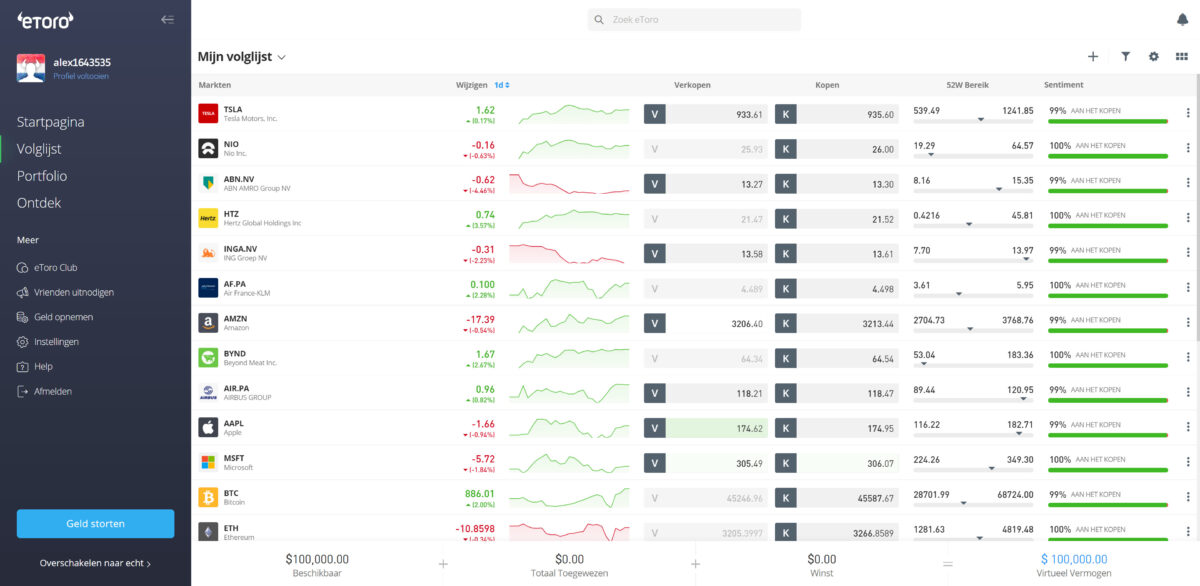The height and width of the screenshot is (586, 1200).
Task: Sort by Sentiment column header
Action: click(1063, 85)
